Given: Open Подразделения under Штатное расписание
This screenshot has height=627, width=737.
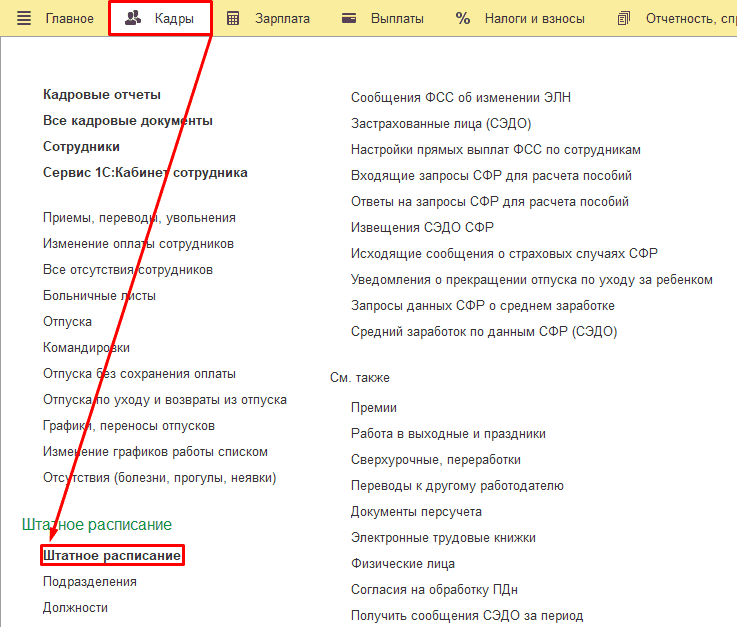Looking at the screenshot, I should [90, 581].
